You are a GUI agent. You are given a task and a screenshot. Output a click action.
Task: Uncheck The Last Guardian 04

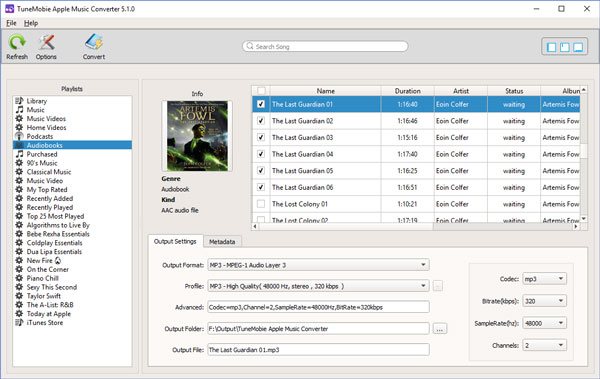[261, 154]
